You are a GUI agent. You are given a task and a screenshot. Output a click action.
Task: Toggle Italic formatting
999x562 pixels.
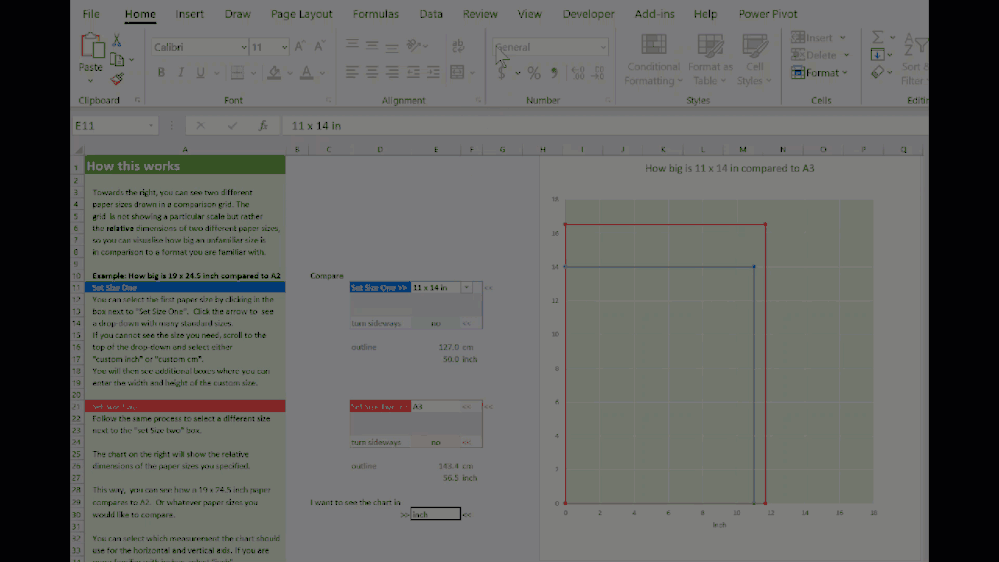181,73
